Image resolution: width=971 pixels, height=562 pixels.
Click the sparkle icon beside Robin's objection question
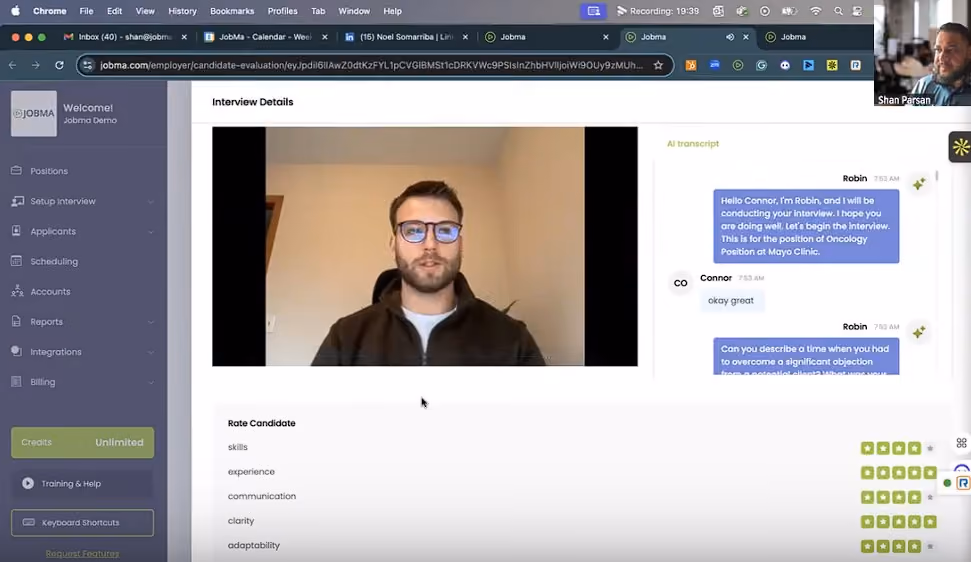click(919, 332)
